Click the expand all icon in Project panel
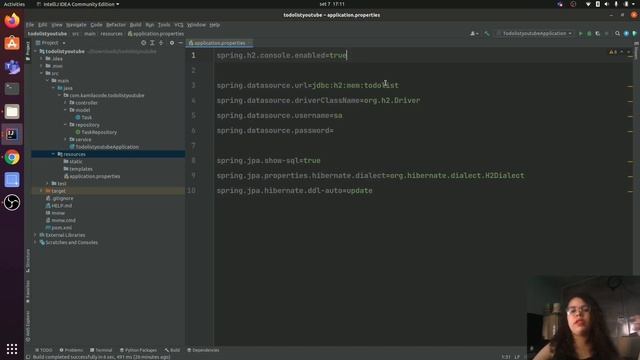The height and width of the screenshot is (360, 640). (152, 42)
